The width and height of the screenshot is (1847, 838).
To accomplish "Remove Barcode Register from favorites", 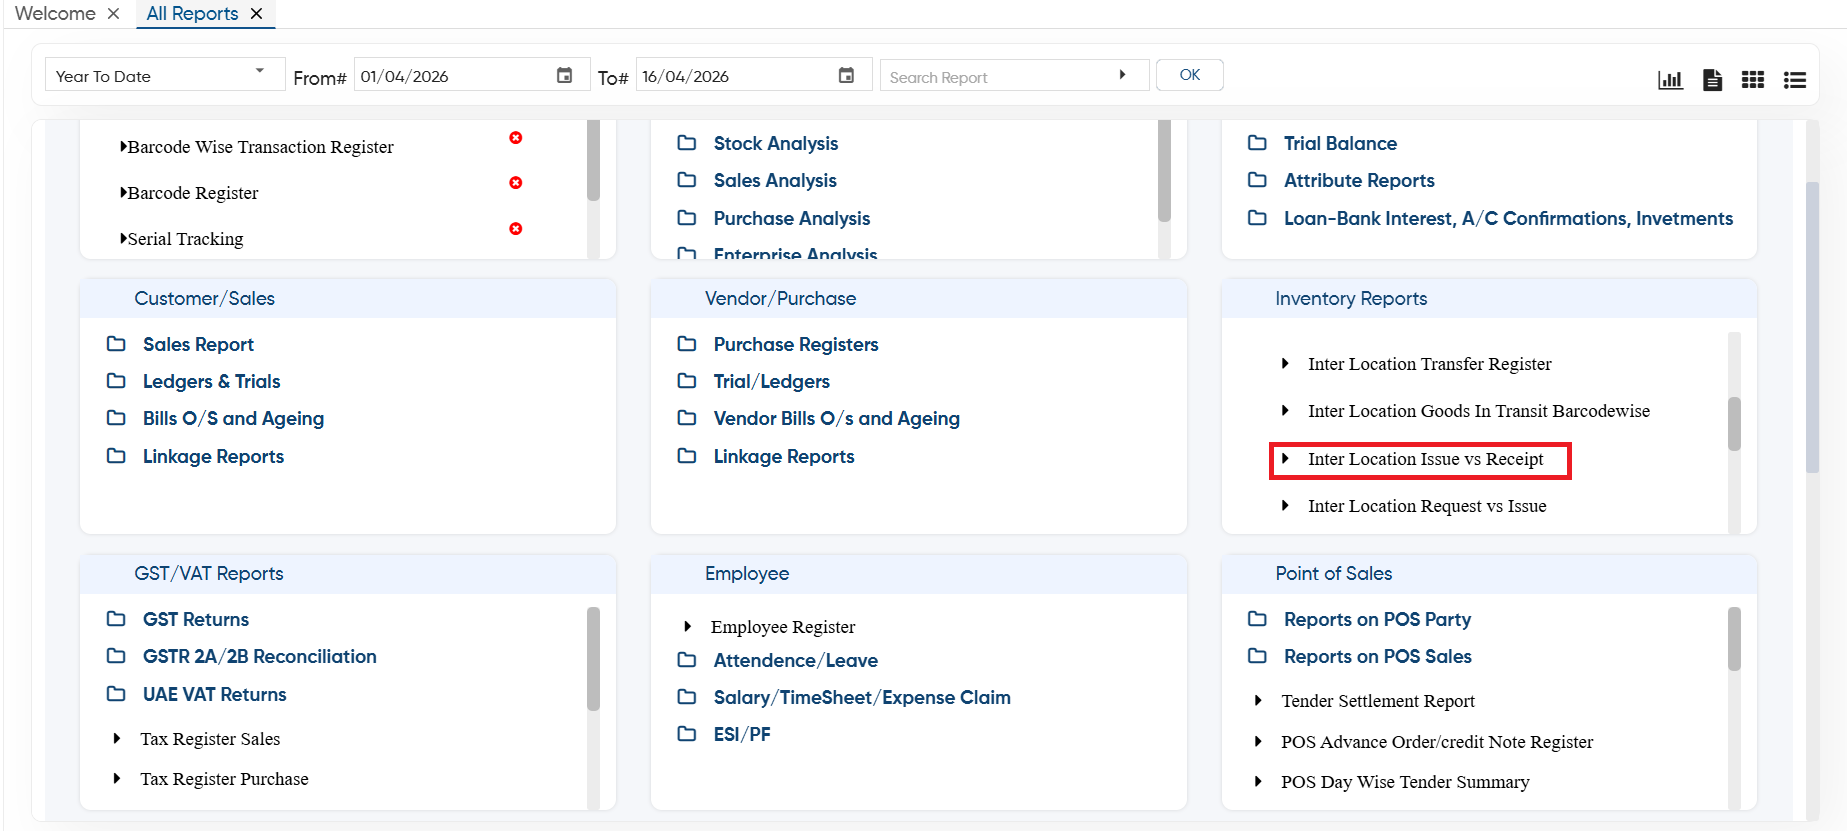I will click(516, 183).
